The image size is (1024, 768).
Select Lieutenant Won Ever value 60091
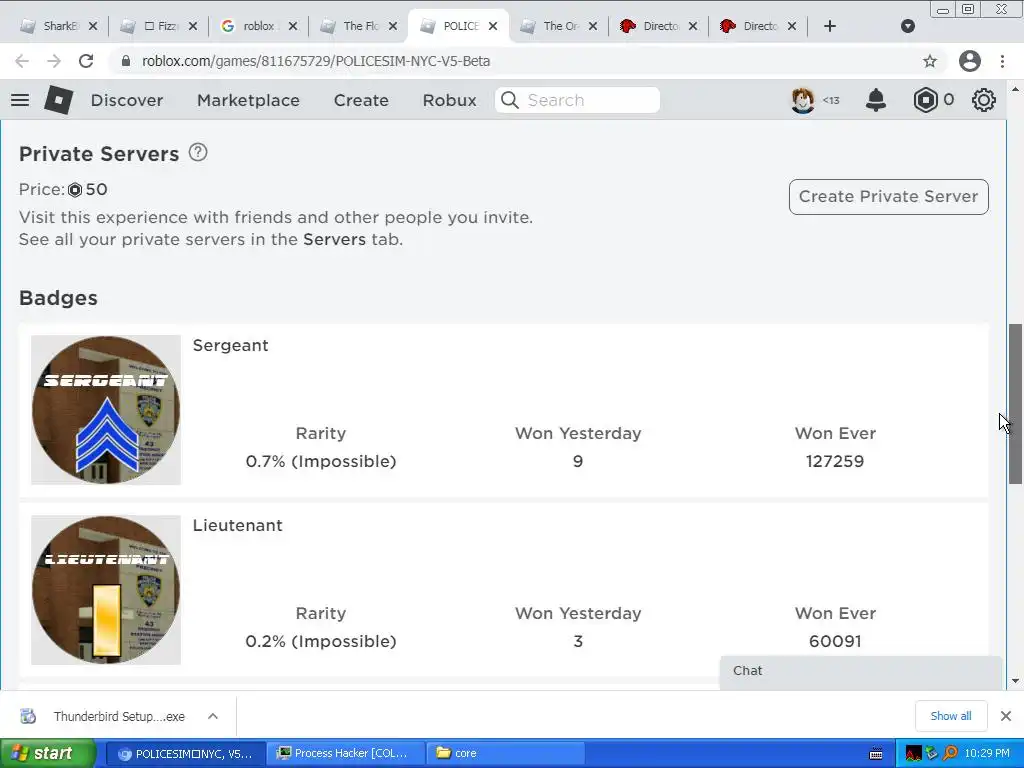tap(835, 641)
